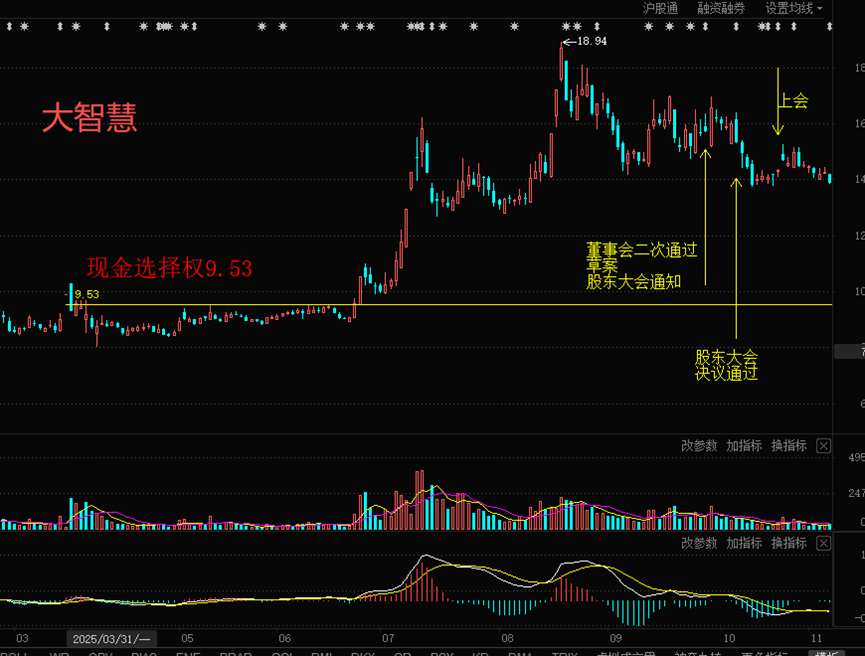This screenshot has height=656, width=865.
Task: Click the 沪股通 label at top
Action: (660, 8)
